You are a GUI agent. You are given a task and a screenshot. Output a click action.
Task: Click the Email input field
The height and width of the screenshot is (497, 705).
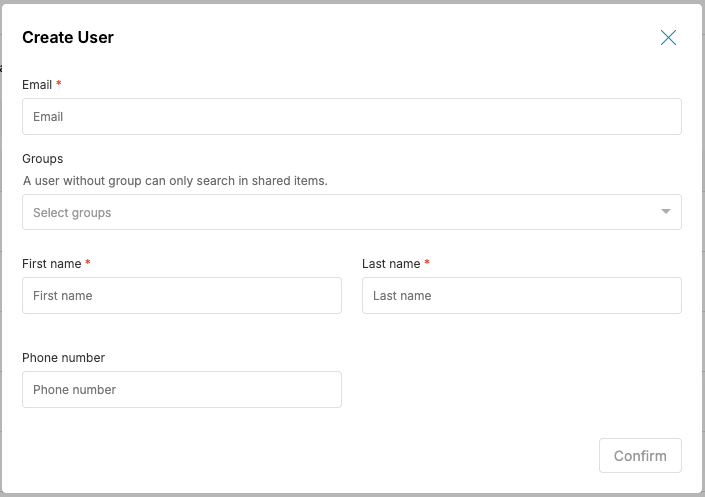pyautogui.click(x=351, y=117)
